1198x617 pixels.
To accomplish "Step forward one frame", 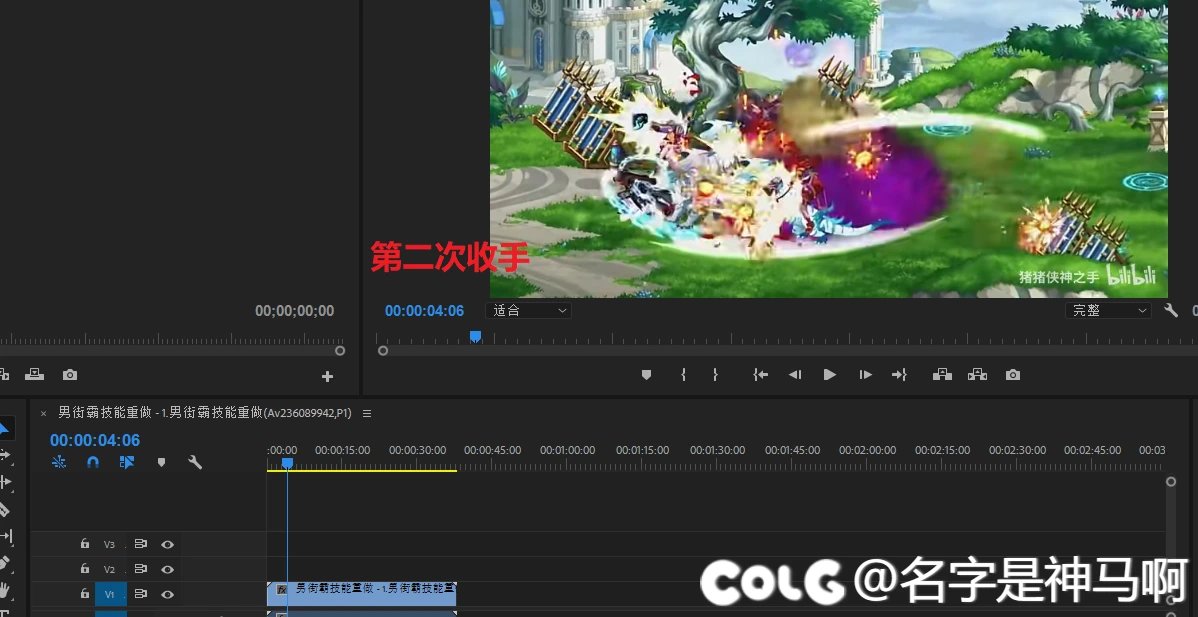I will [865, 374].
